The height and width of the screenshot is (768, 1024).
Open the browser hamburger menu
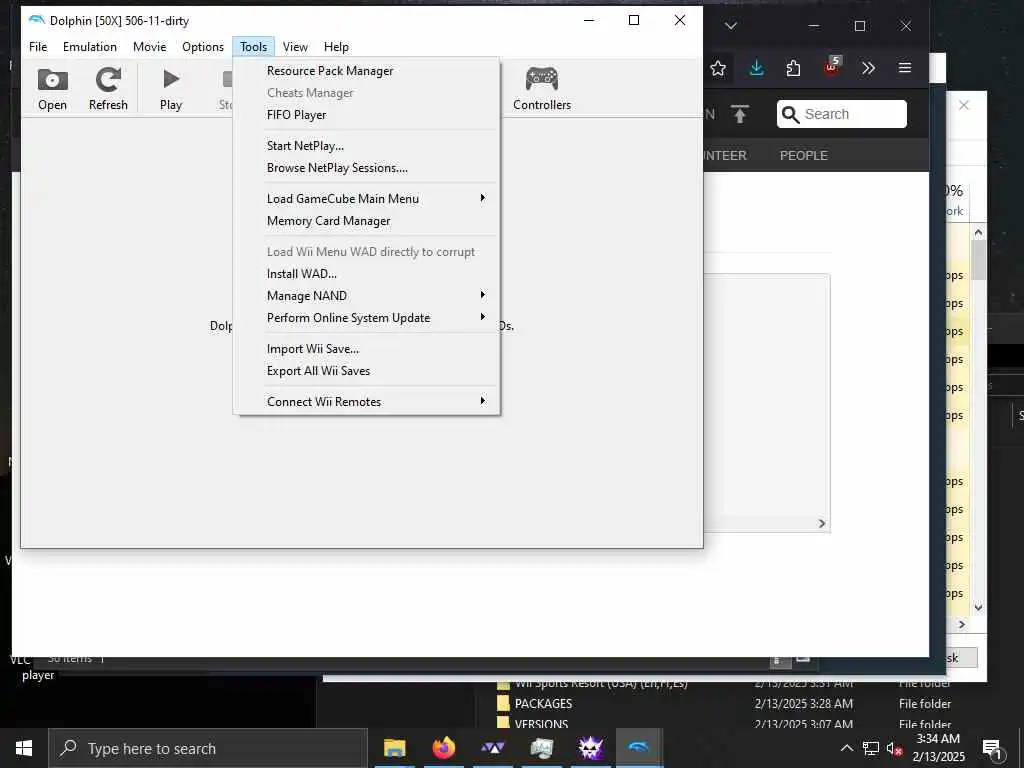coord(904,68)
